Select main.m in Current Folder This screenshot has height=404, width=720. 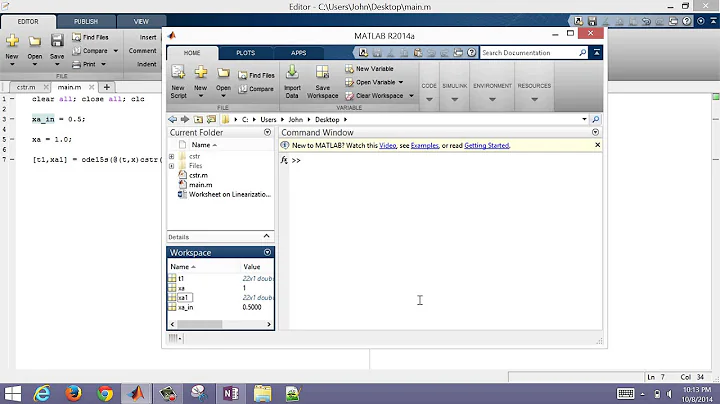click(x=200, y=185)
